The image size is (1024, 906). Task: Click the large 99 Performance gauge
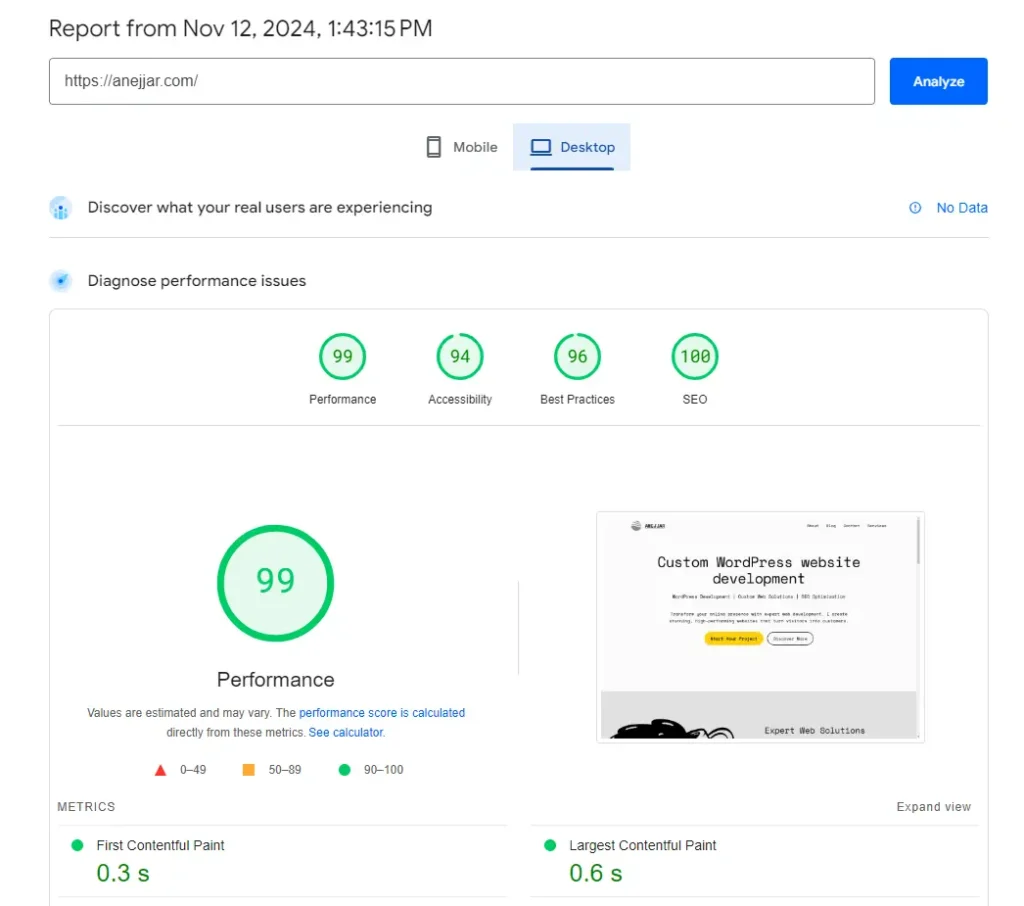tap(276, 583)
